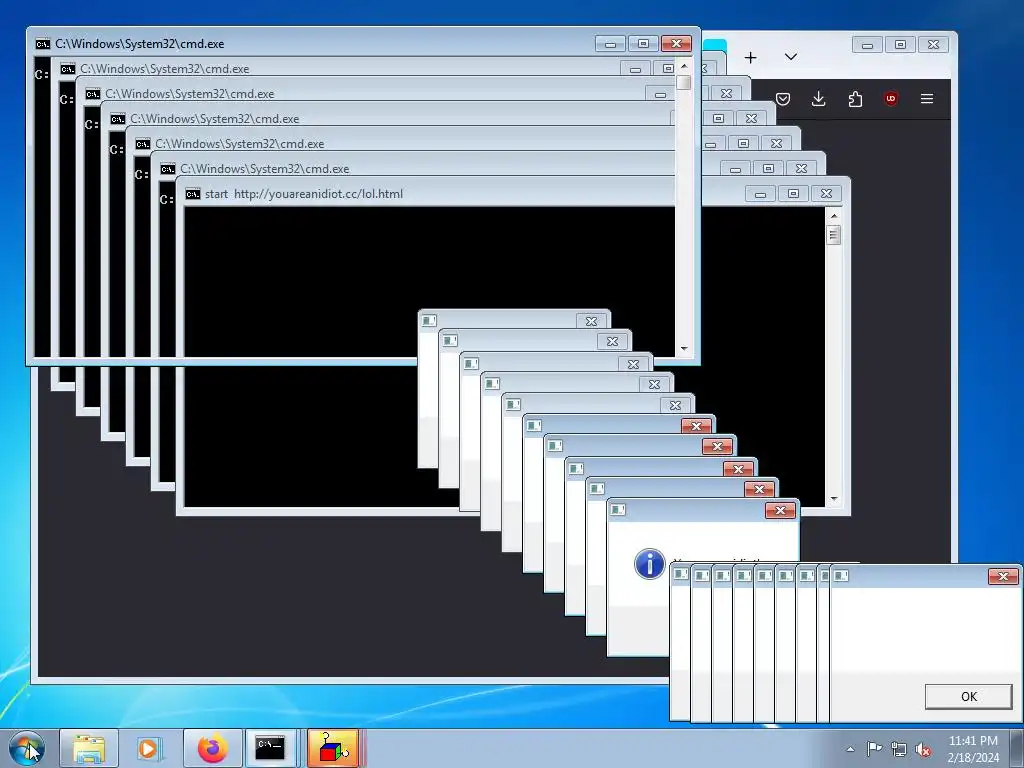Close the 'start http://youareanidiot.cc/lol.html' window
1024x768 pixels.
pyautogui.click(x=826, y=193)
